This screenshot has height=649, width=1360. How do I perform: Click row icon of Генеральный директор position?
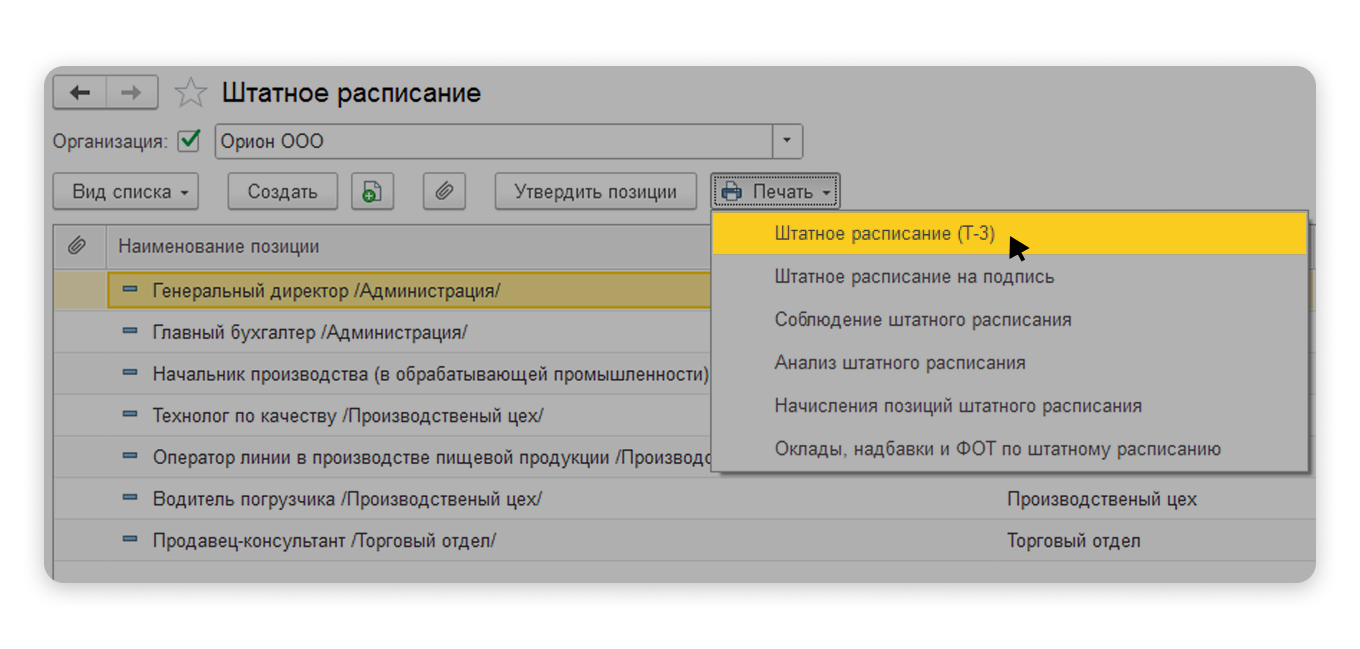[x=129, y=290]
